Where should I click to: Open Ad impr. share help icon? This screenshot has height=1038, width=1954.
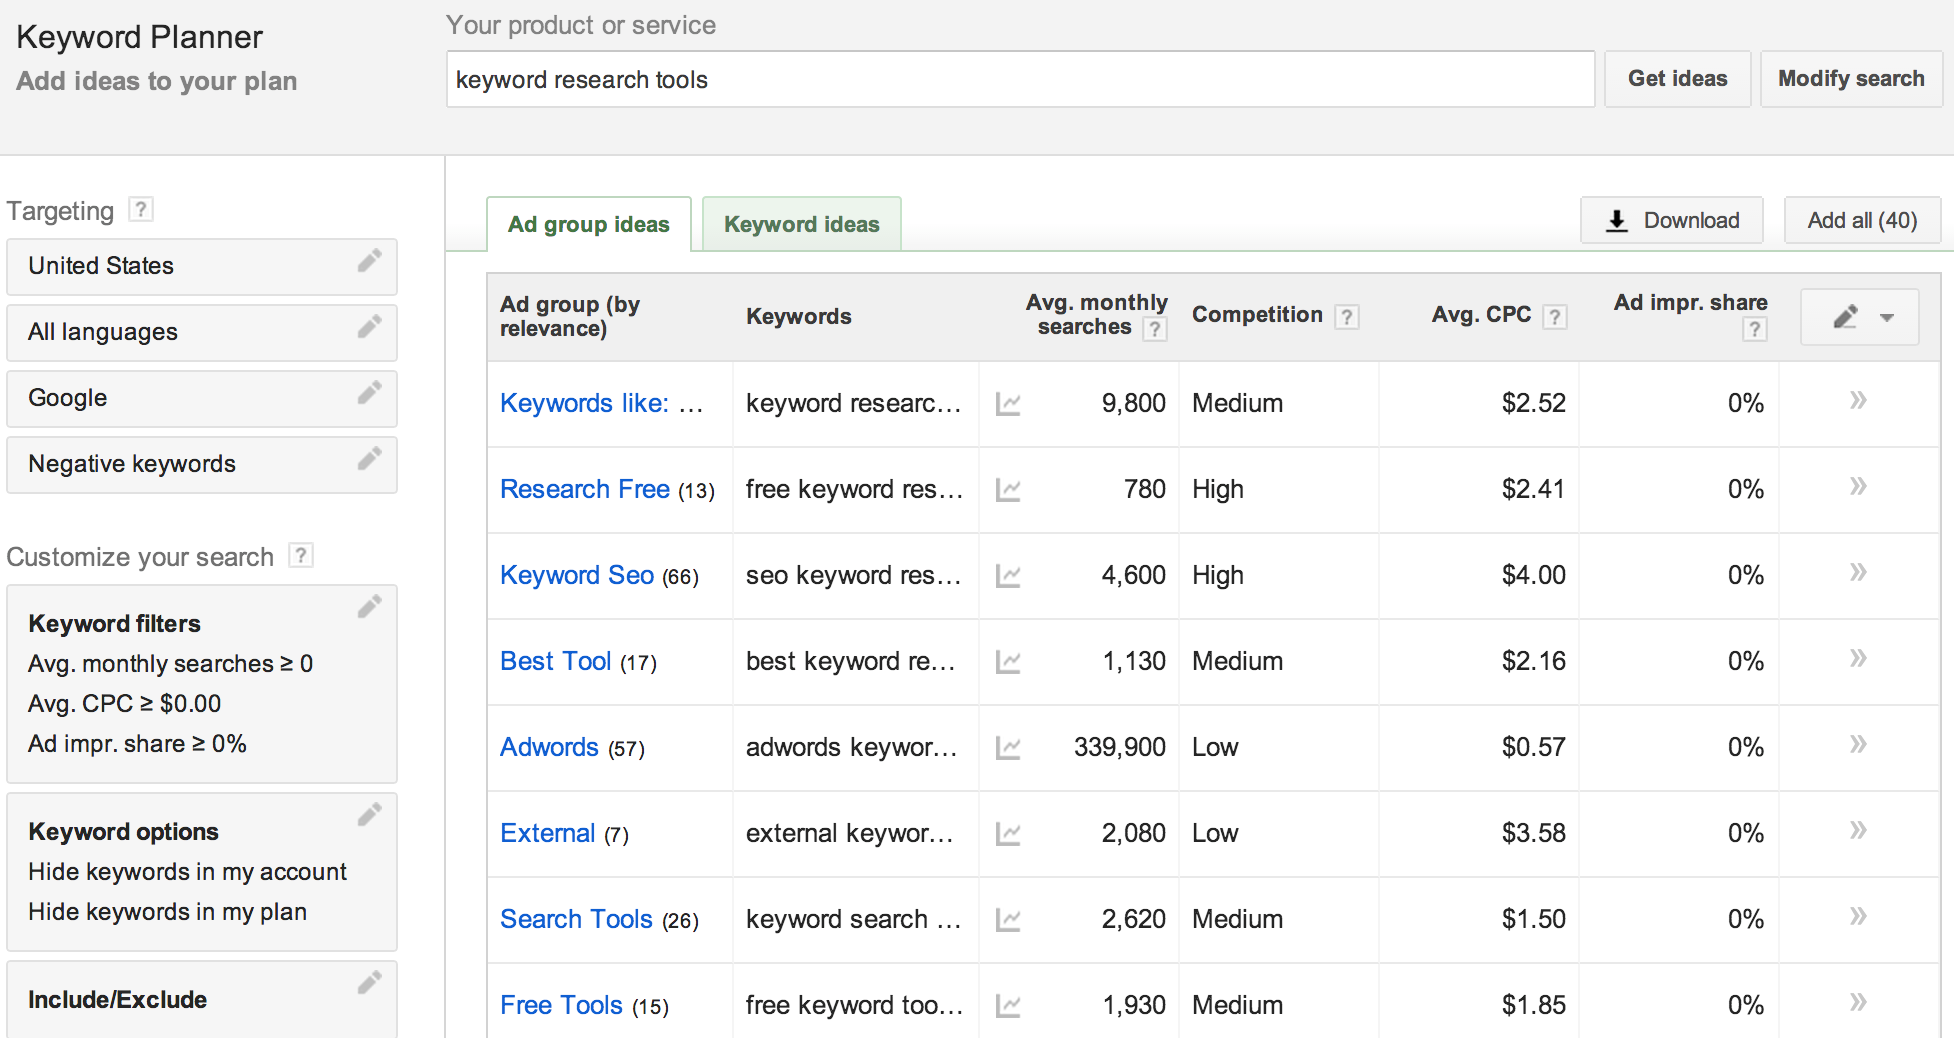click(1754, 329)
